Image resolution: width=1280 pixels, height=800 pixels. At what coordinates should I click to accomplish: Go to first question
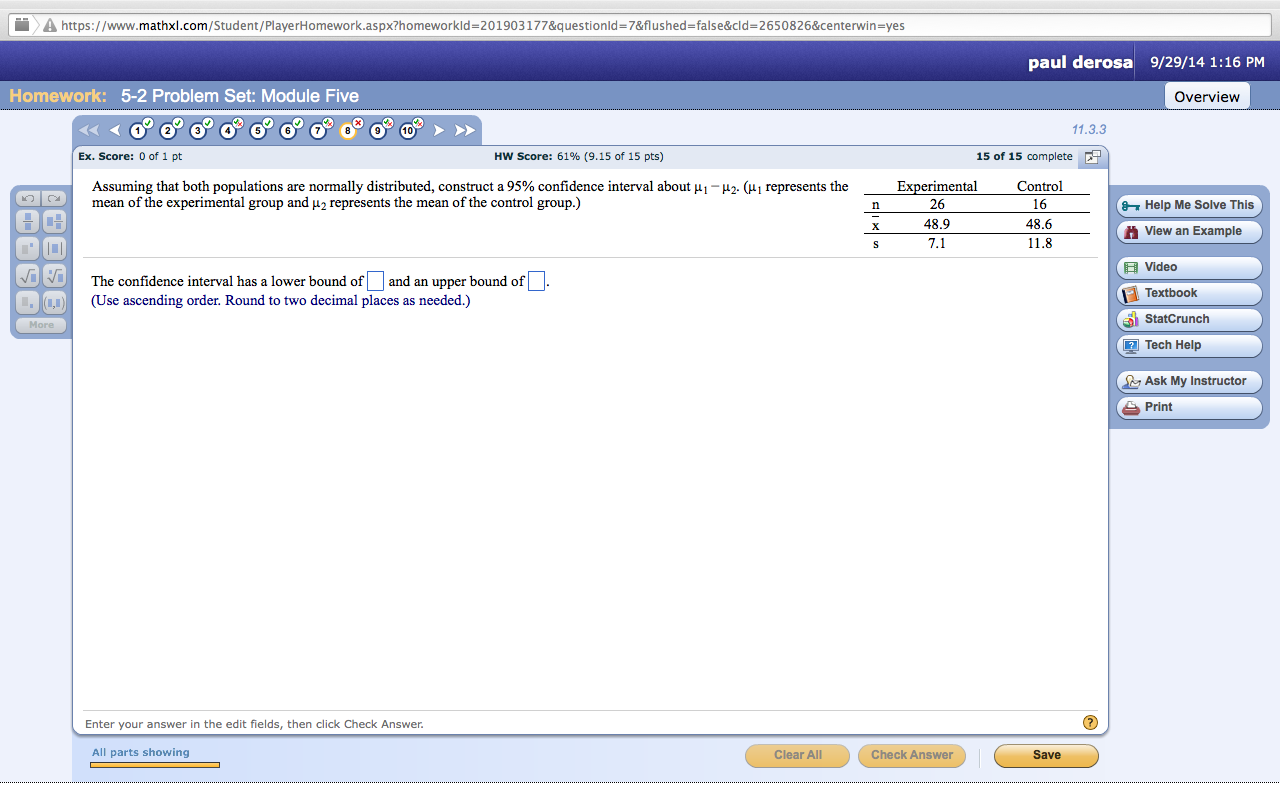(x=89, y=131)
